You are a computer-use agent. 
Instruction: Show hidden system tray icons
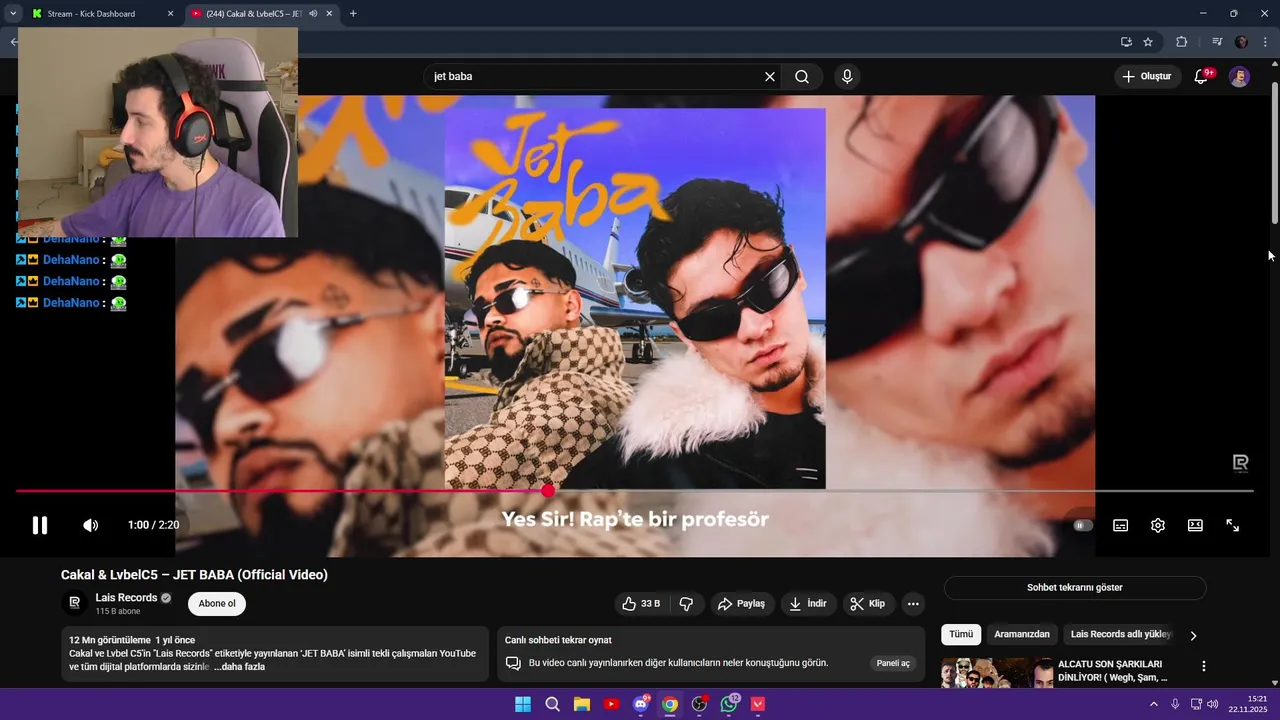pos(1154,704)
